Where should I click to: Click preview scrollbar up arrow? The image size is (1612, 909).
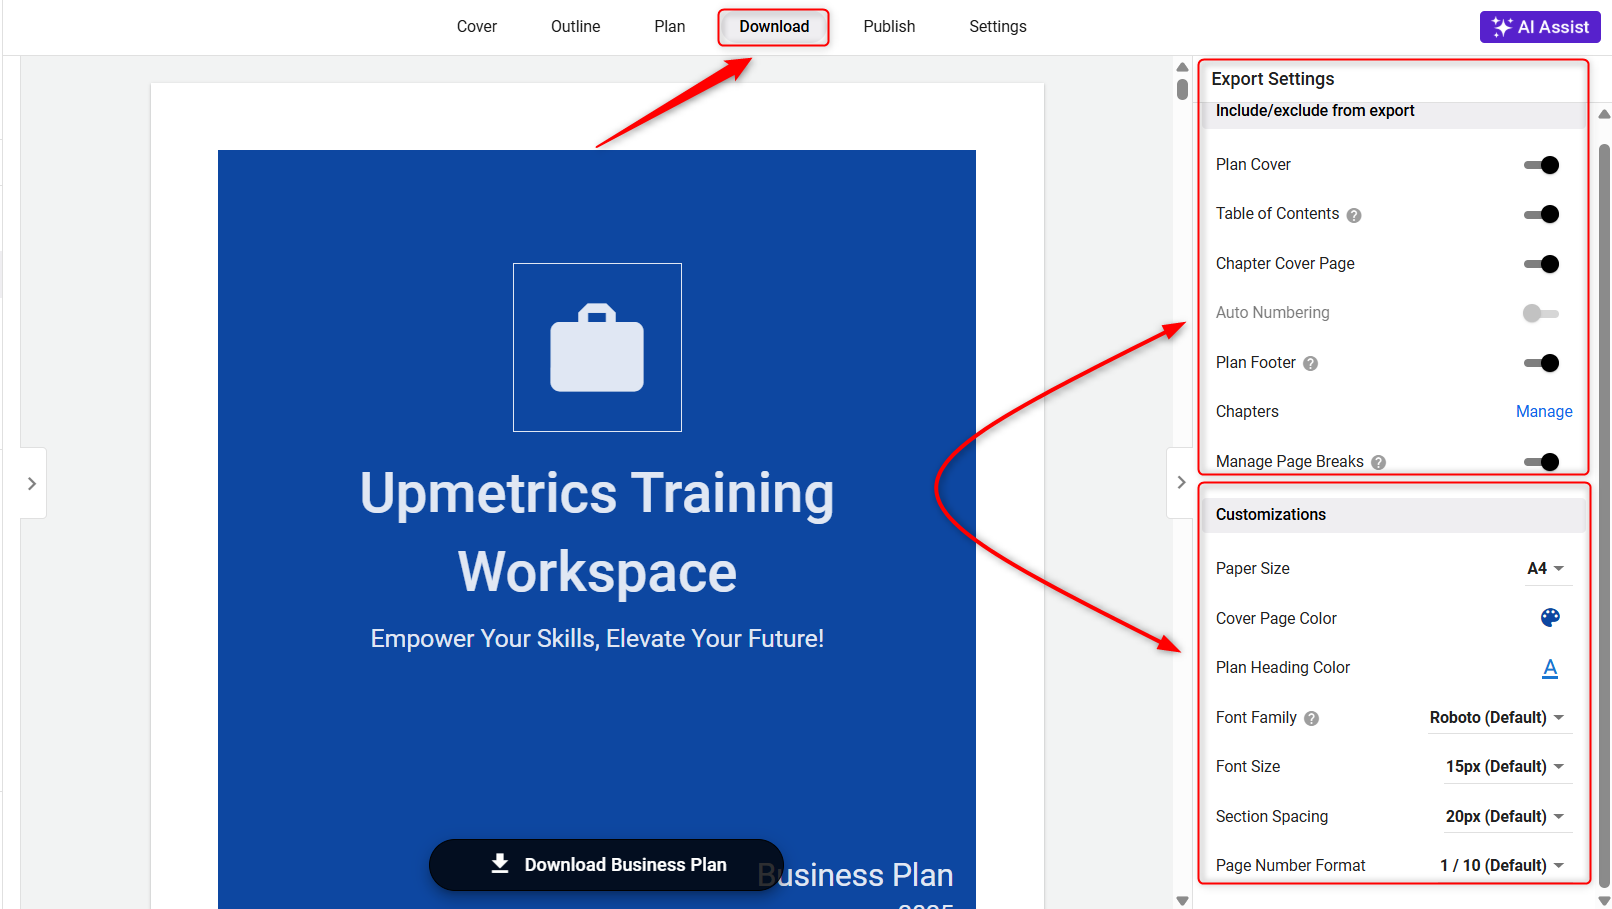[x=1182, y=67]
